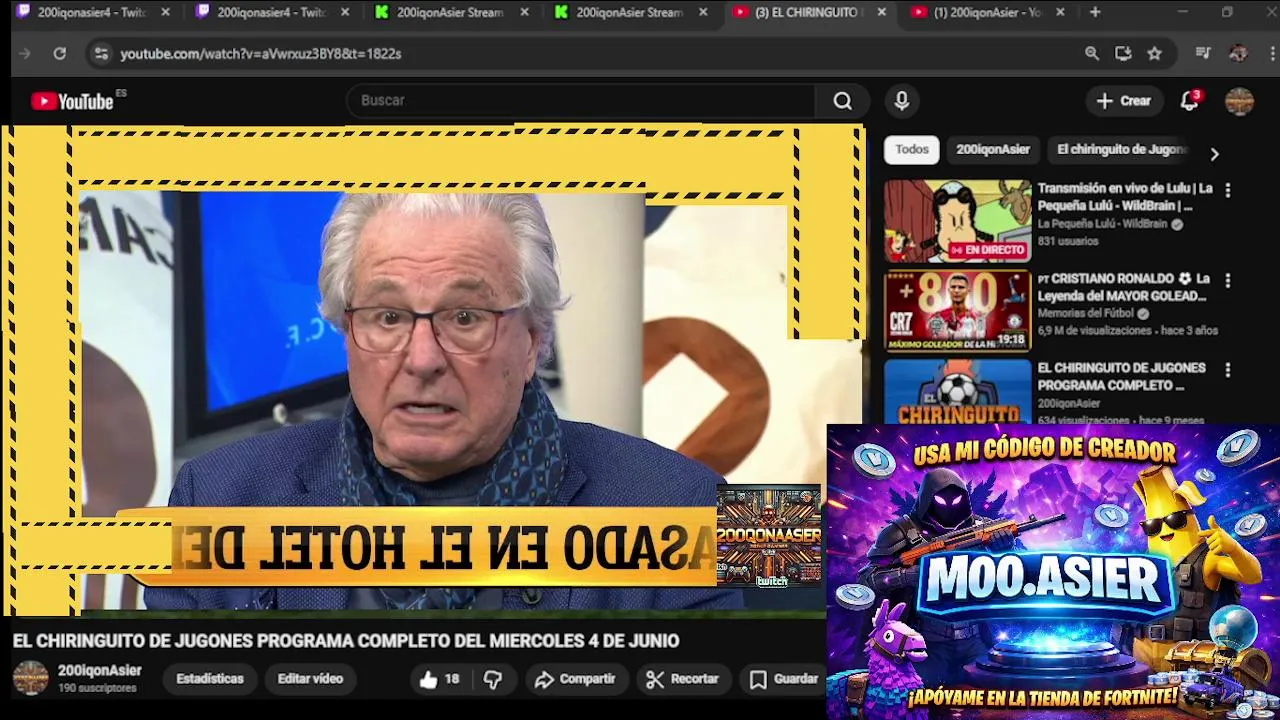
Task: Bookmark this page with the star icon
Action: [x=1154, y=54]
